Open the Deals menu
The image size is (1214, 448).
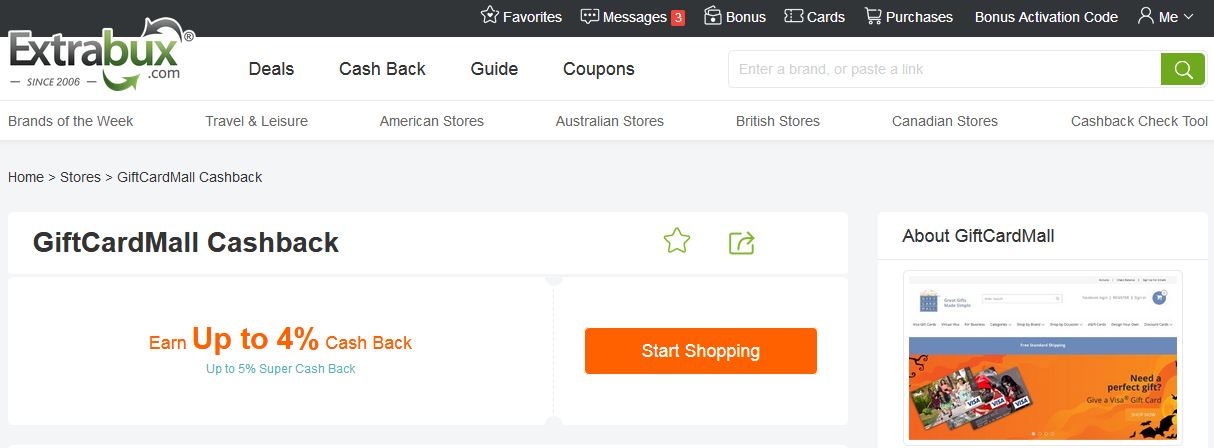271,69
